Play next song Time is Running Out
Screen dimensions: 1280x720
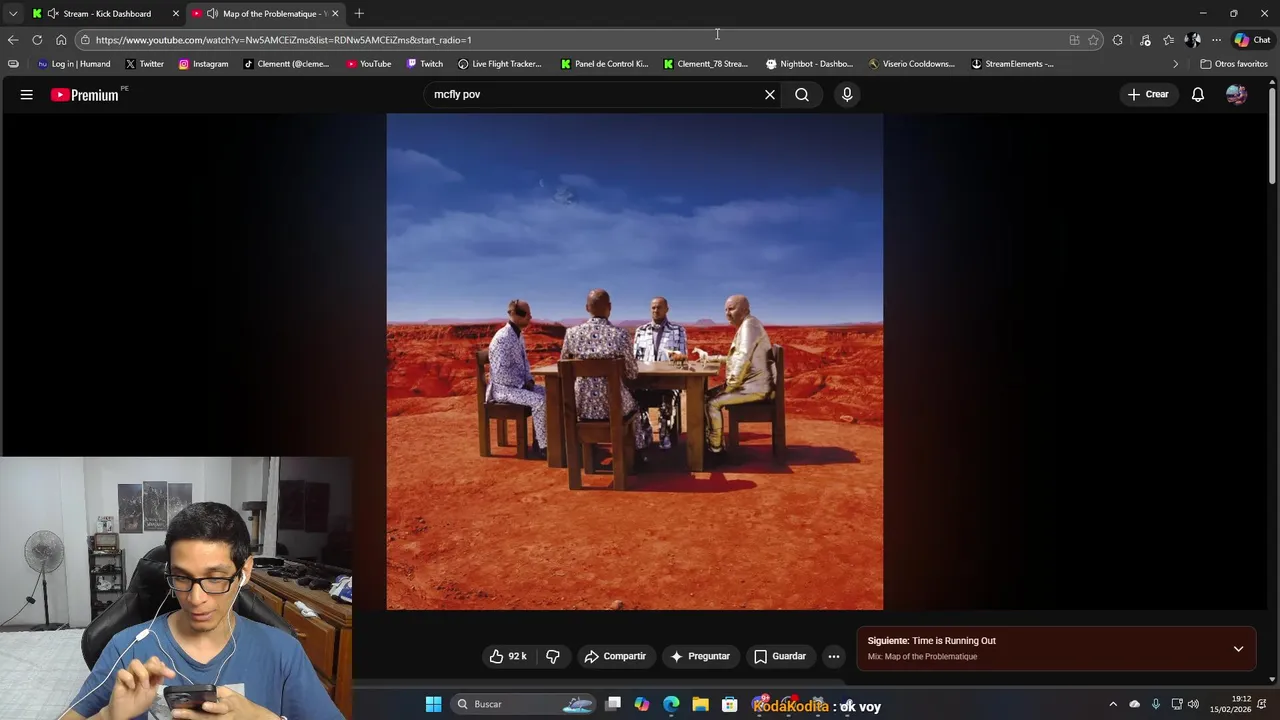click(954, 641)
